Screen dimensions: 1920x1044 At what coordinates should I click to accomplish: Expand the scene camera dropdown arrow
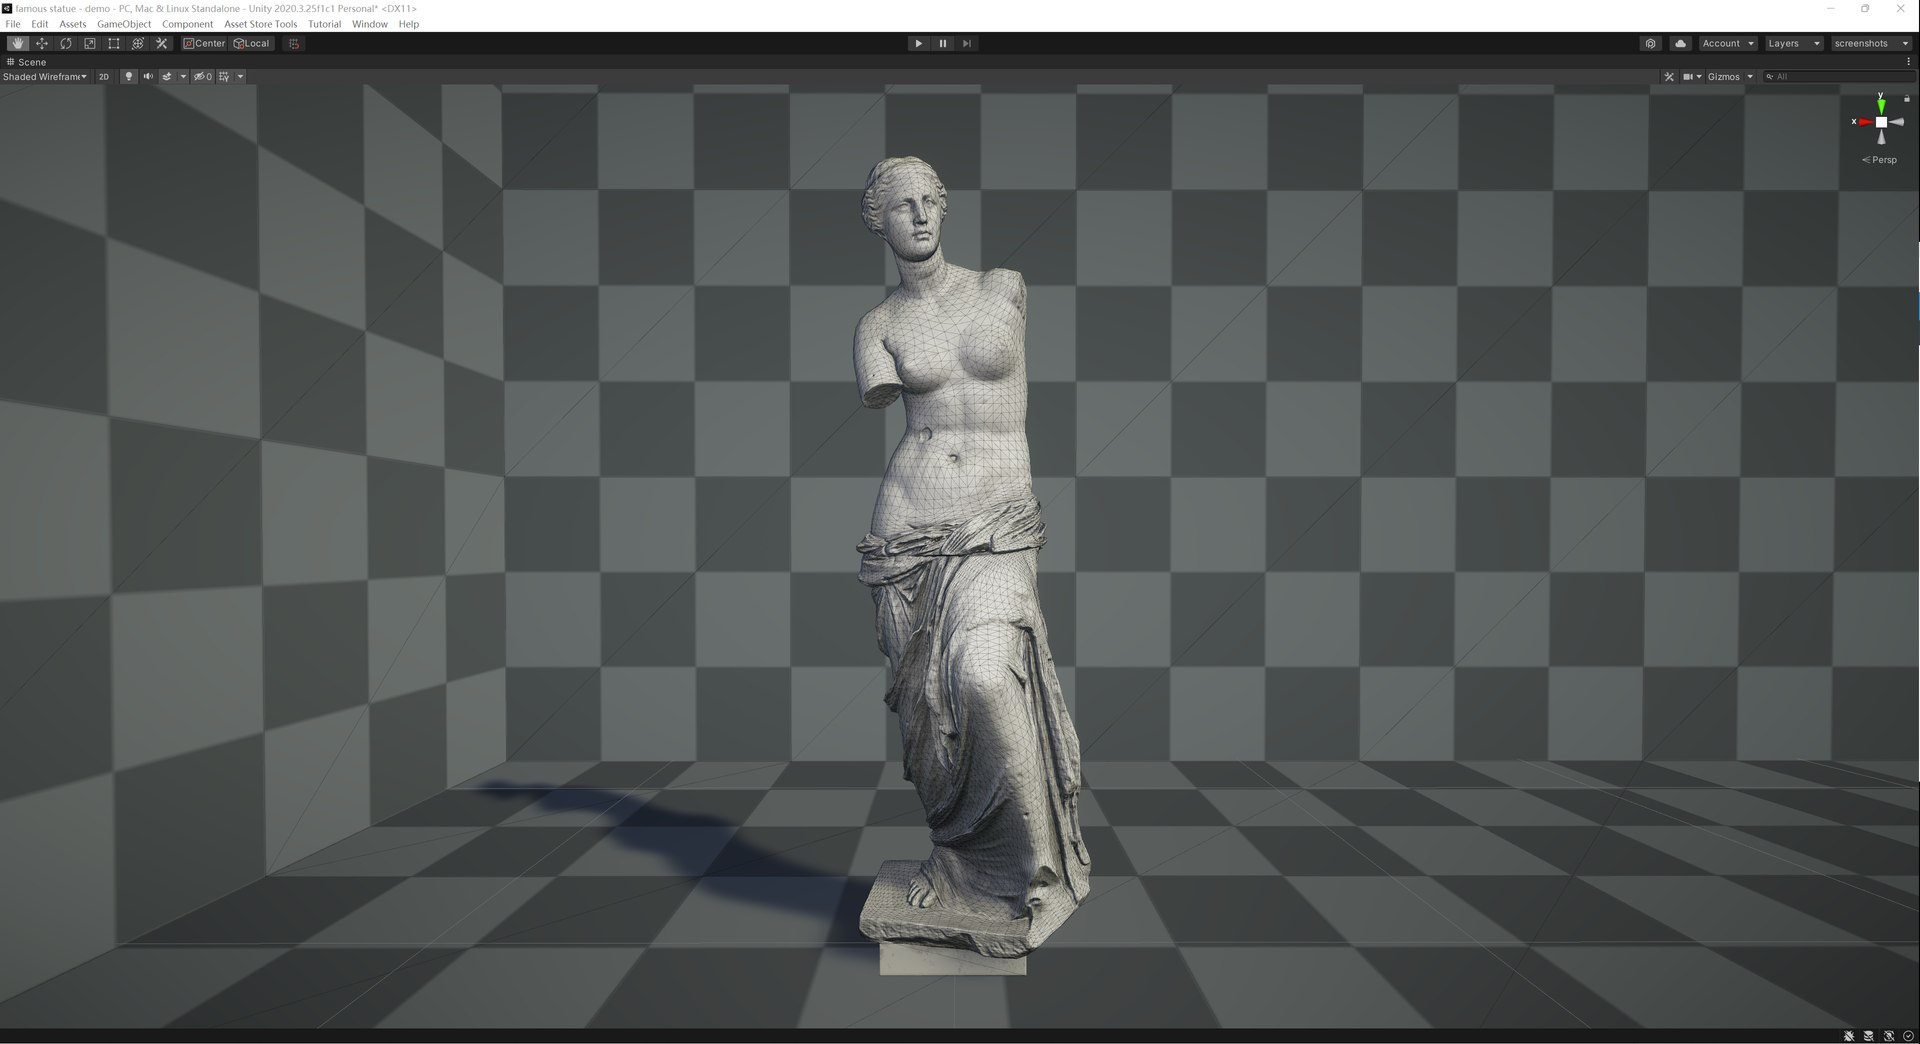[1699, 76]
